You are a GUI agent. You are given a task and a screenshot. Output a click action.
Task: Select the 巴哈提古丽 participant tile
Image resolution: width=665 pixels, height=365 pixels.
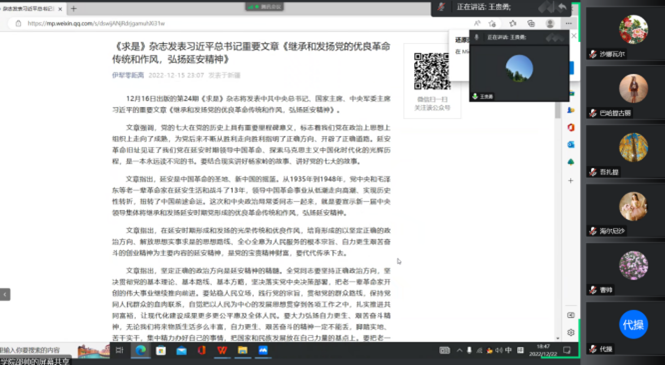tap(626, 92)
